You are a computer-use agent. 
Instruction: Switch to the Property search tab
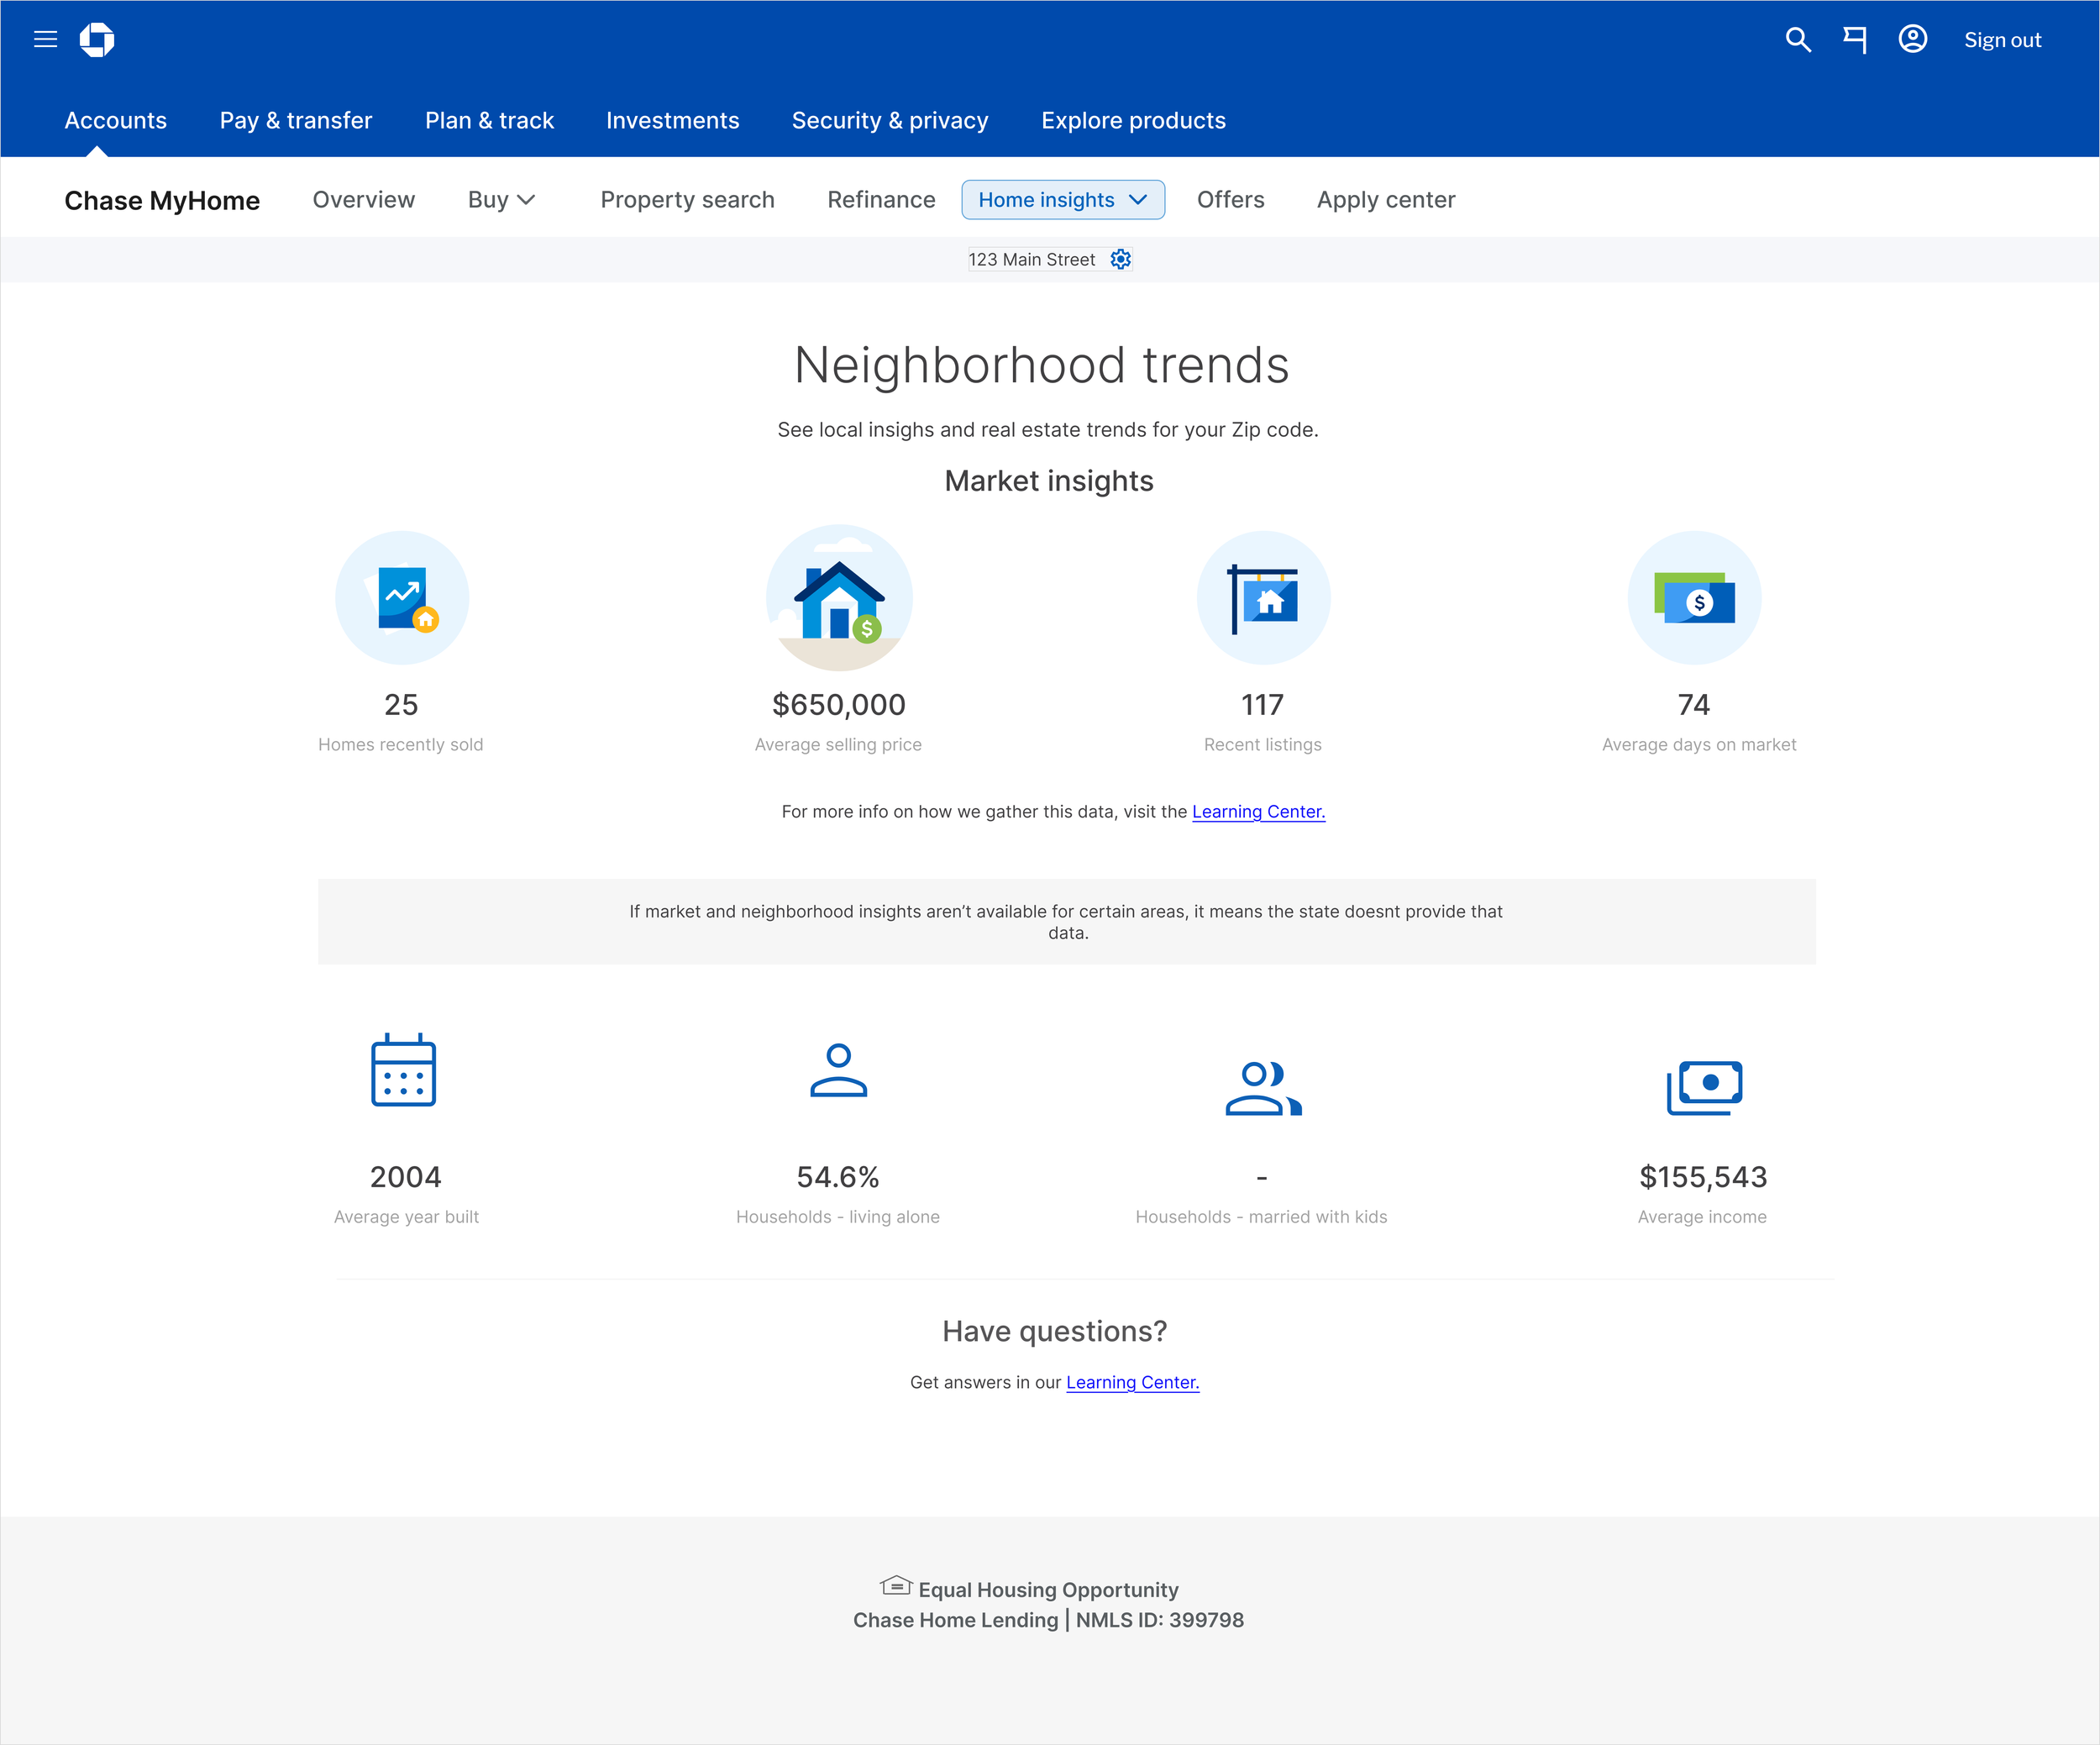point(688,200)
